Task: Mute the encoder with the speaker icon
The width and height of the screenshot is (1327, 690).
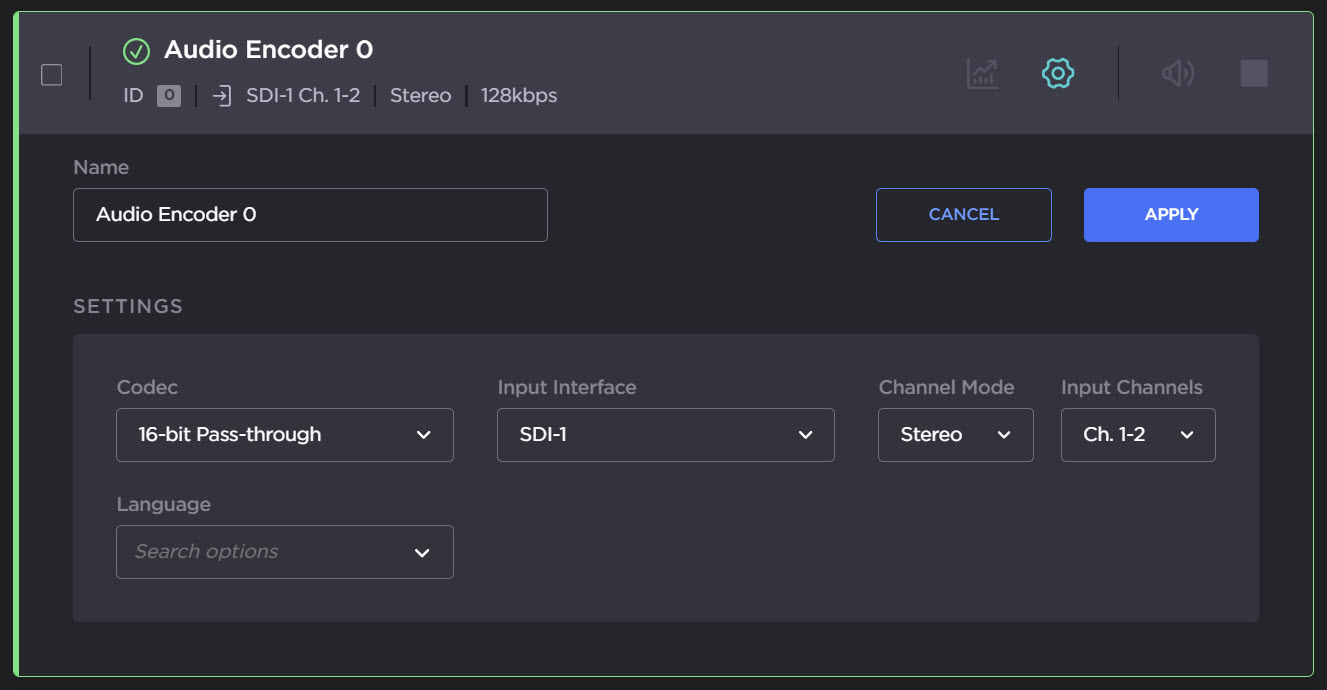Action: (x=1178, y=73)
